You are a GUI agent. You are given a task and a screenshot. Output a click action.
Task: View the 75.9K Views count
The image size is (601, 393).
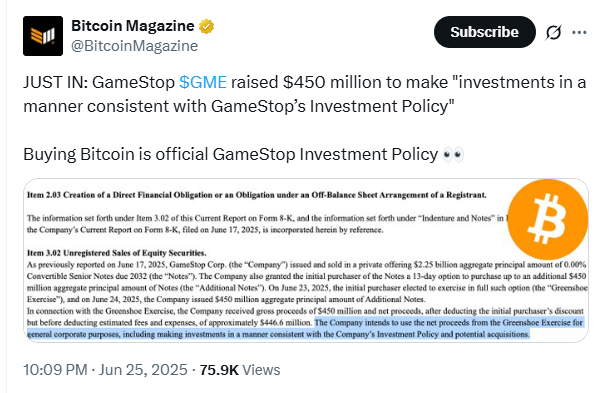tap(240, 370)
